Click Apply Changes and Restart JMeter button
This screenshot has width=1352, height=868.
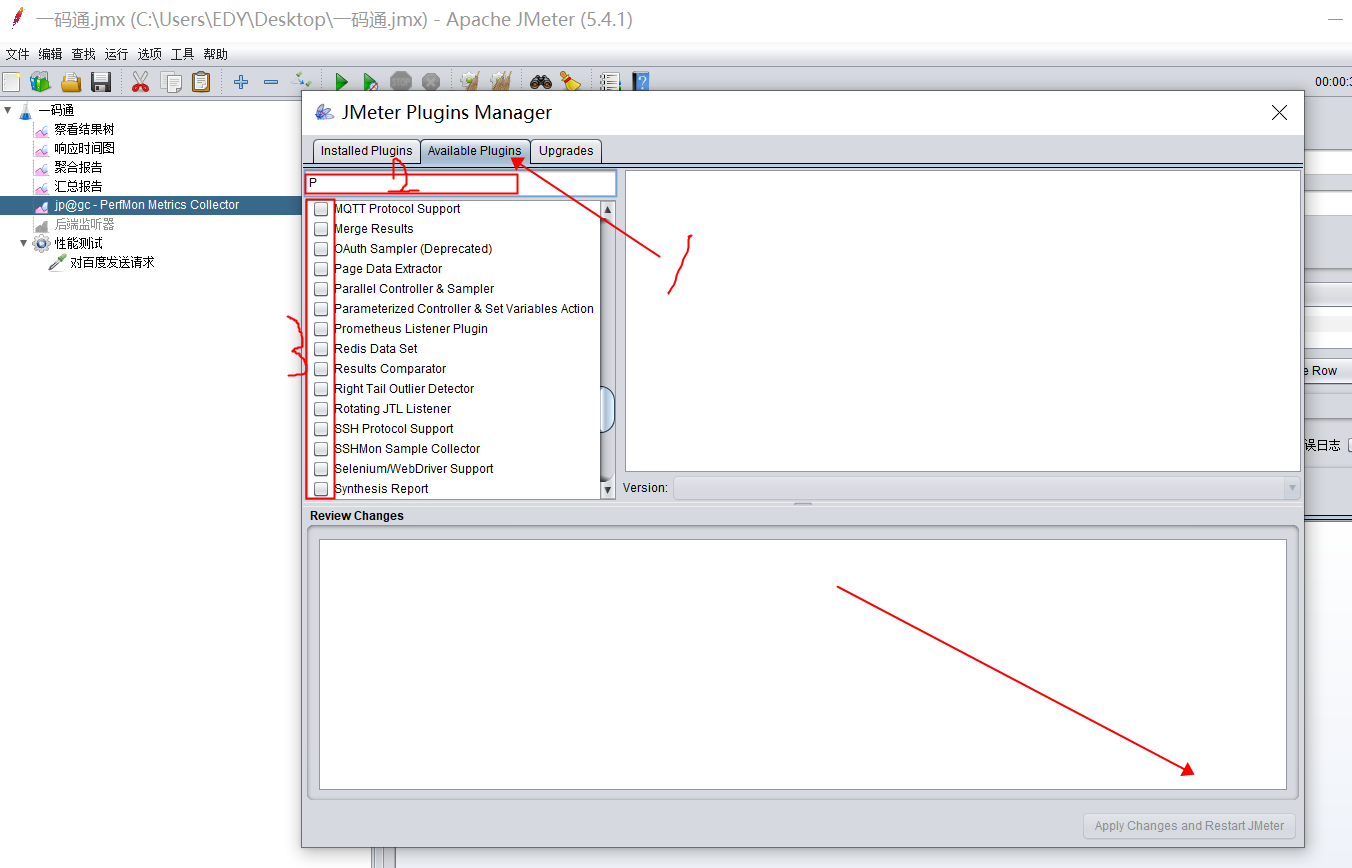[1189, 826]
